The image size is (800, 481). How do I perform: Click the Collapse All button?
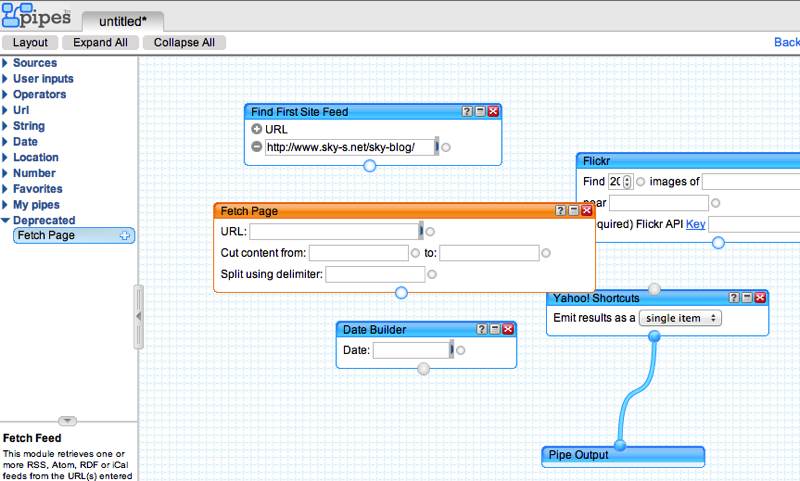point(184,42)
